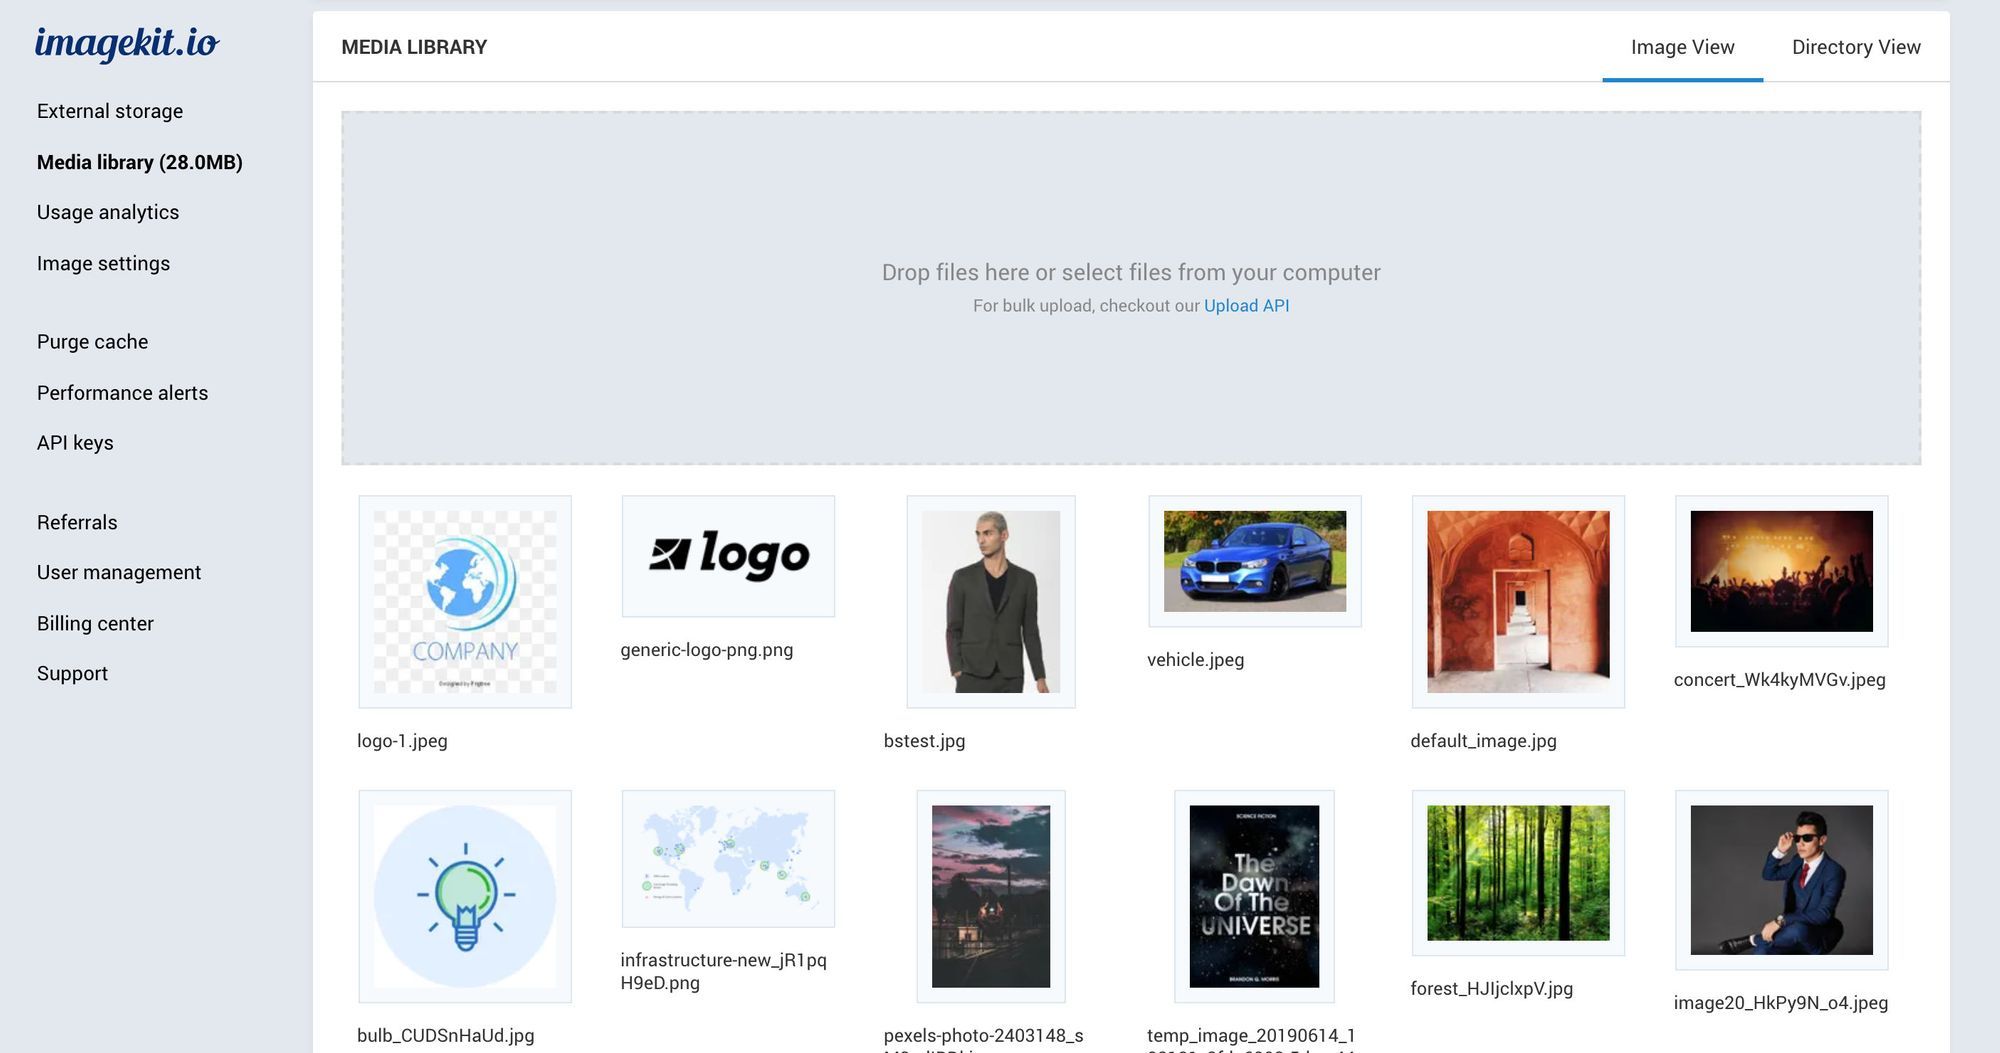Click the file drop upload area
The image size is (2000, 1053).
point(1131,288)
